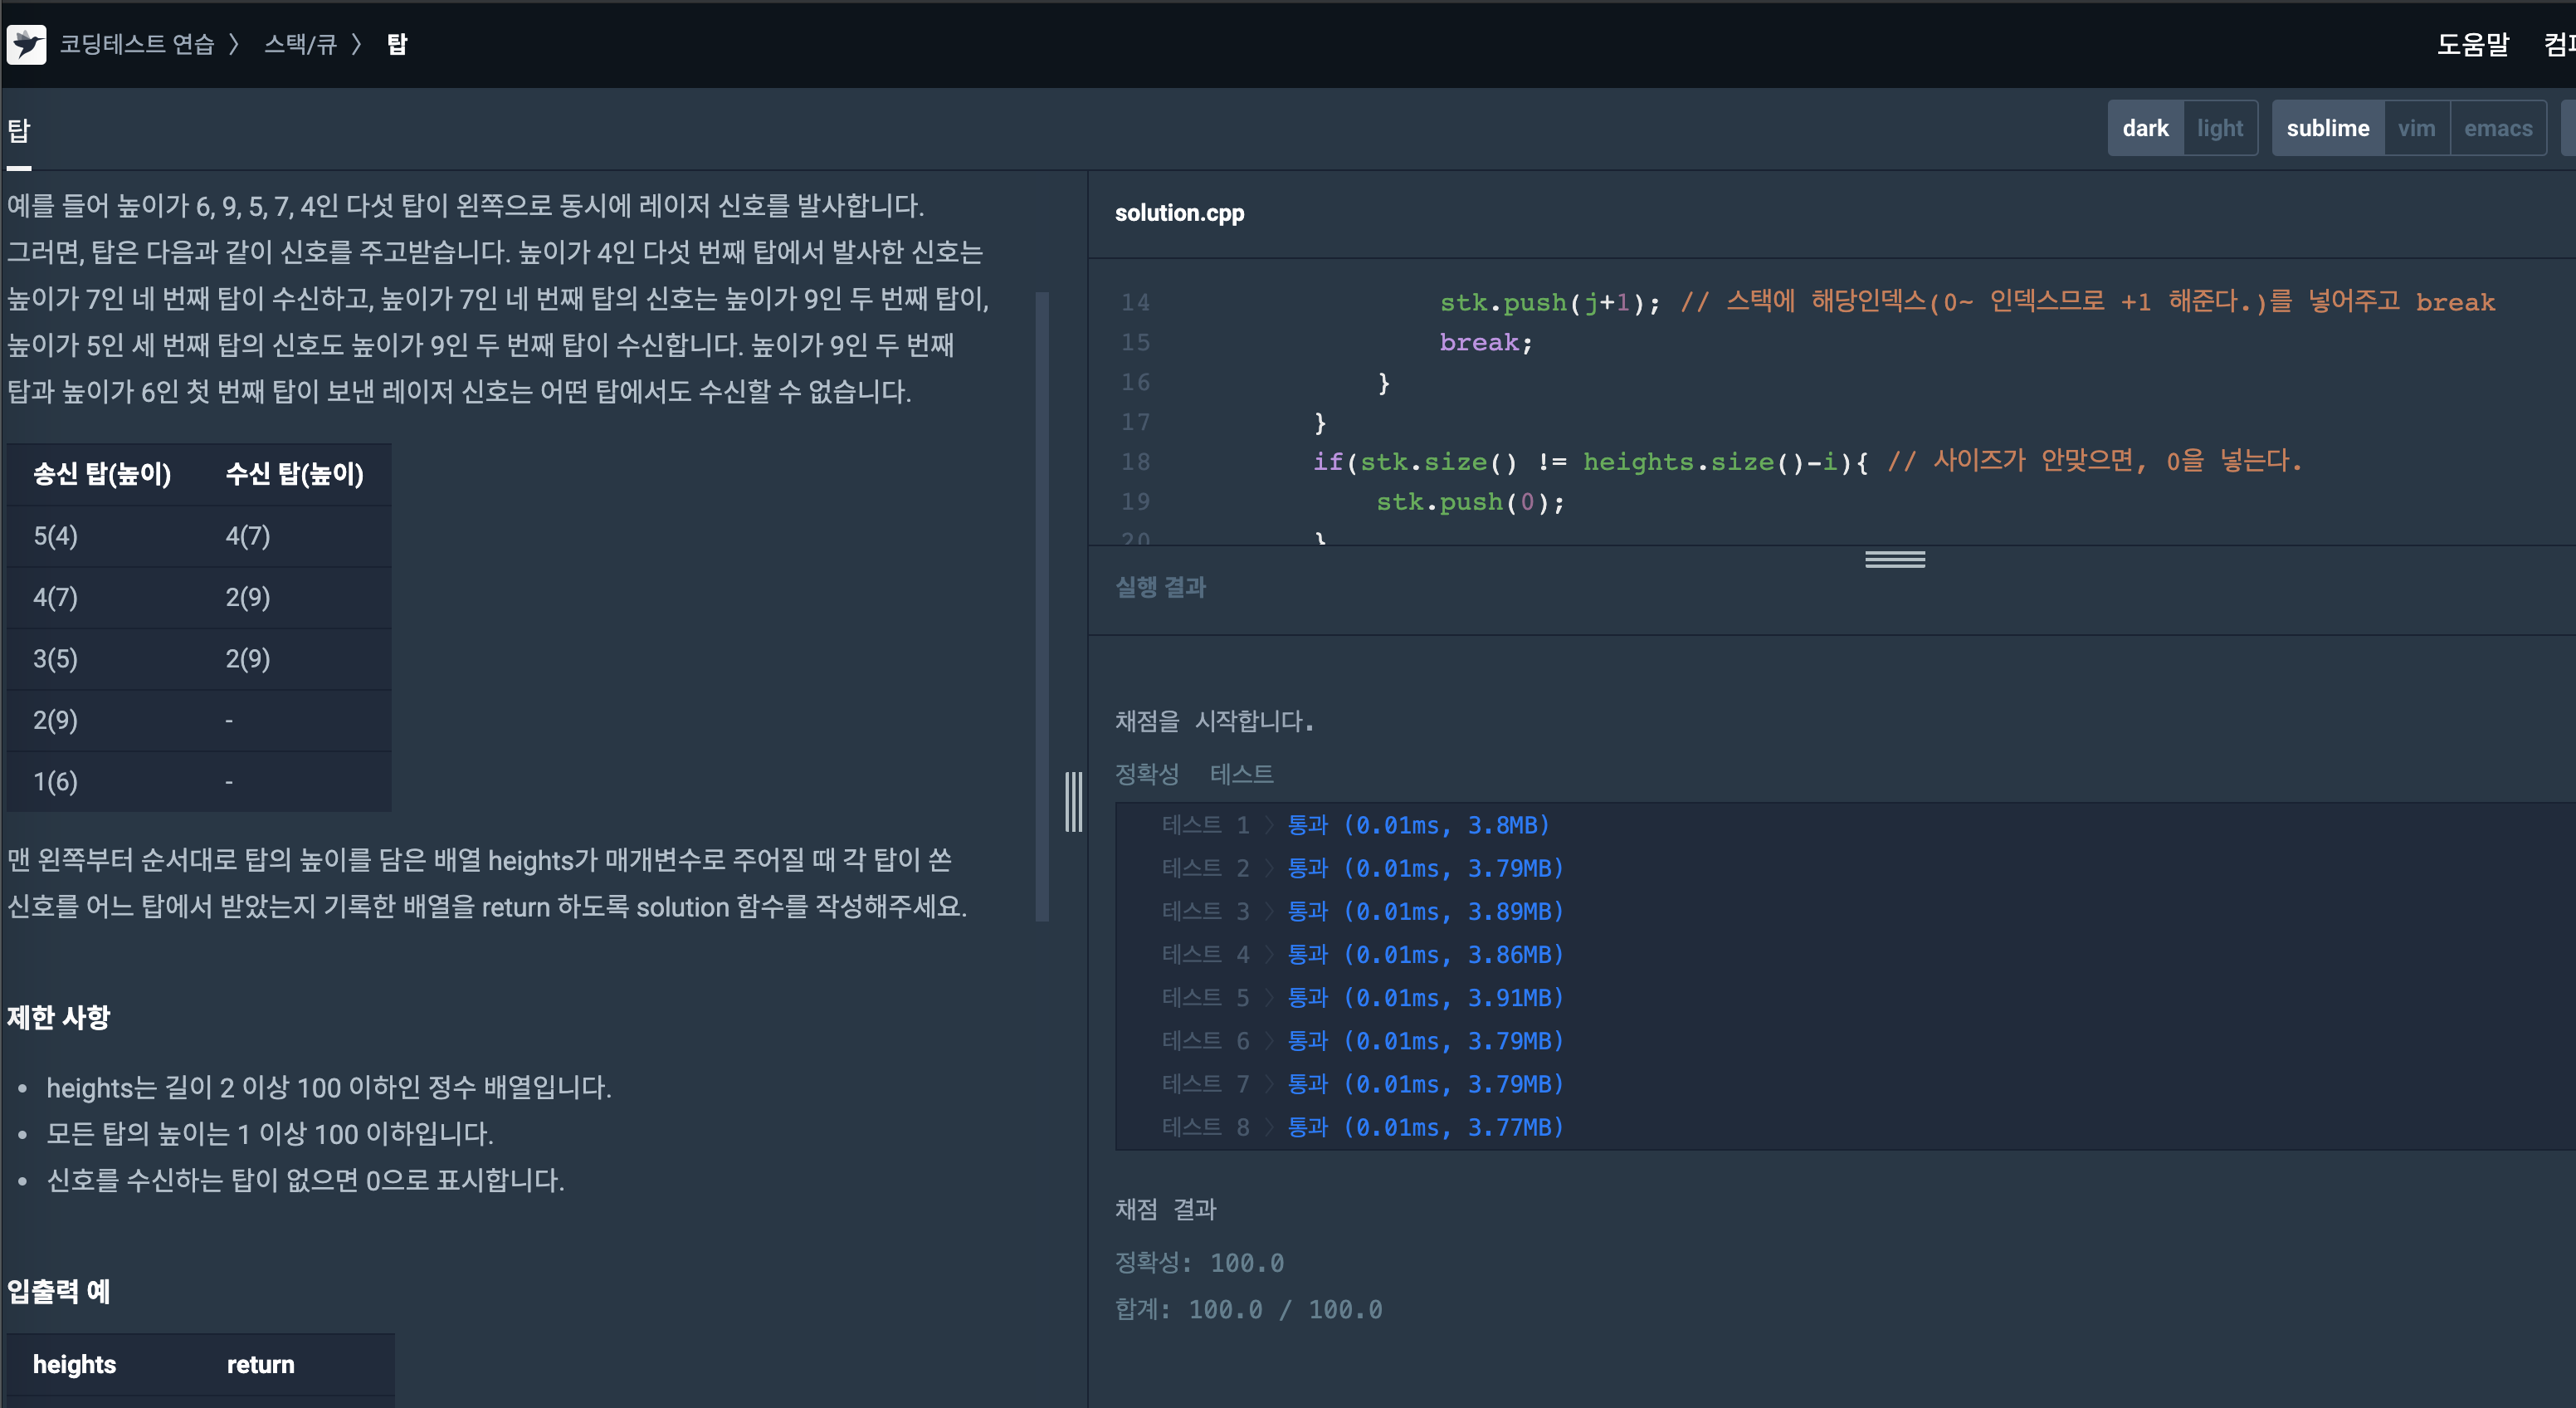Switch theme to light

2219,128
